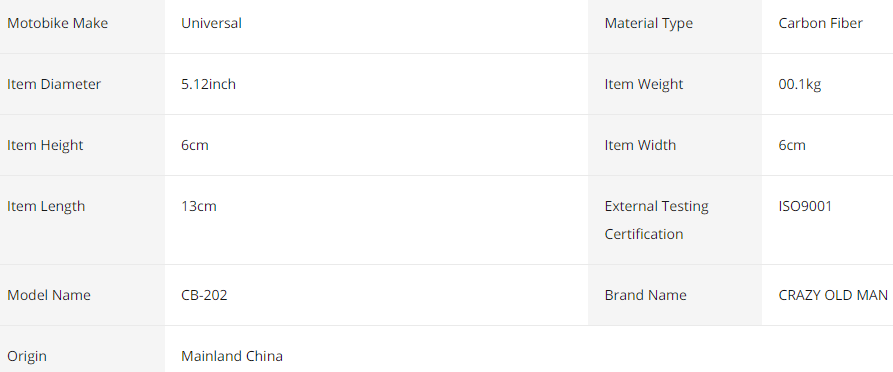
Task: Select the 5.12inch value
Action: click(208, 84)
